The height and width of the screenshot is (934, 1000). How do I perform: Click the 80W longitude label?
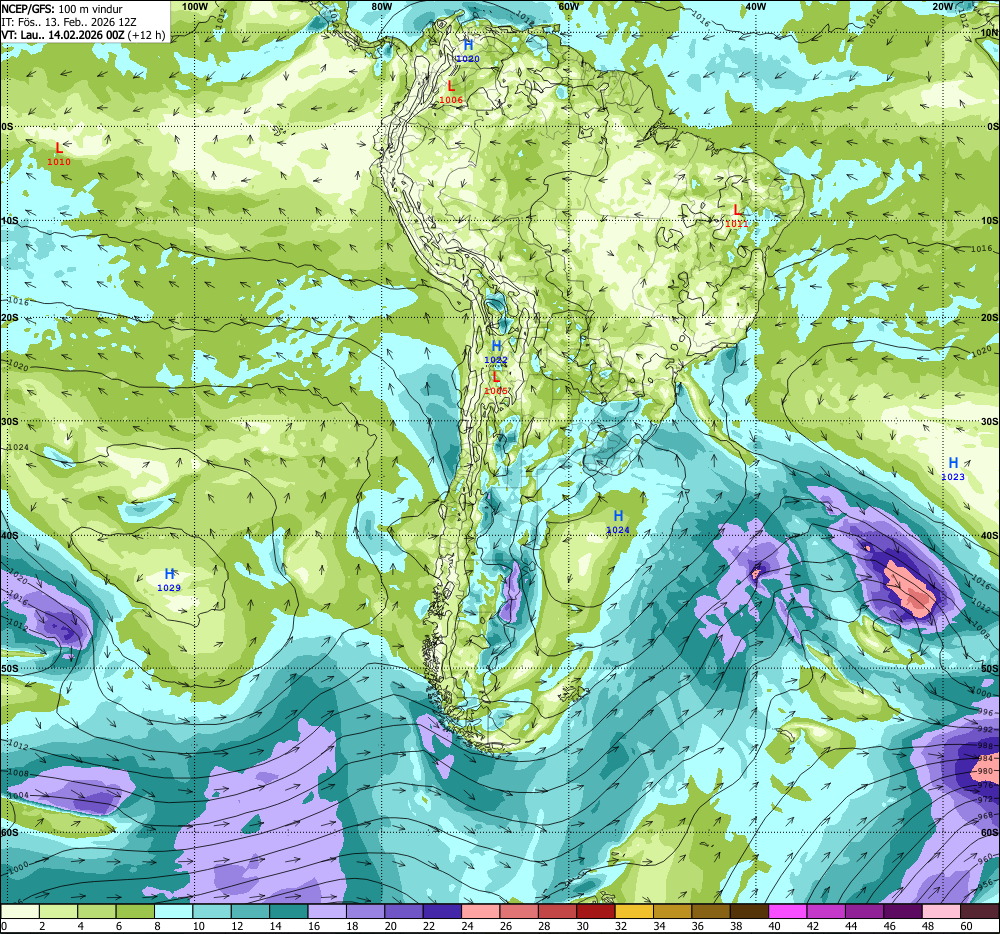pos(381,6)
